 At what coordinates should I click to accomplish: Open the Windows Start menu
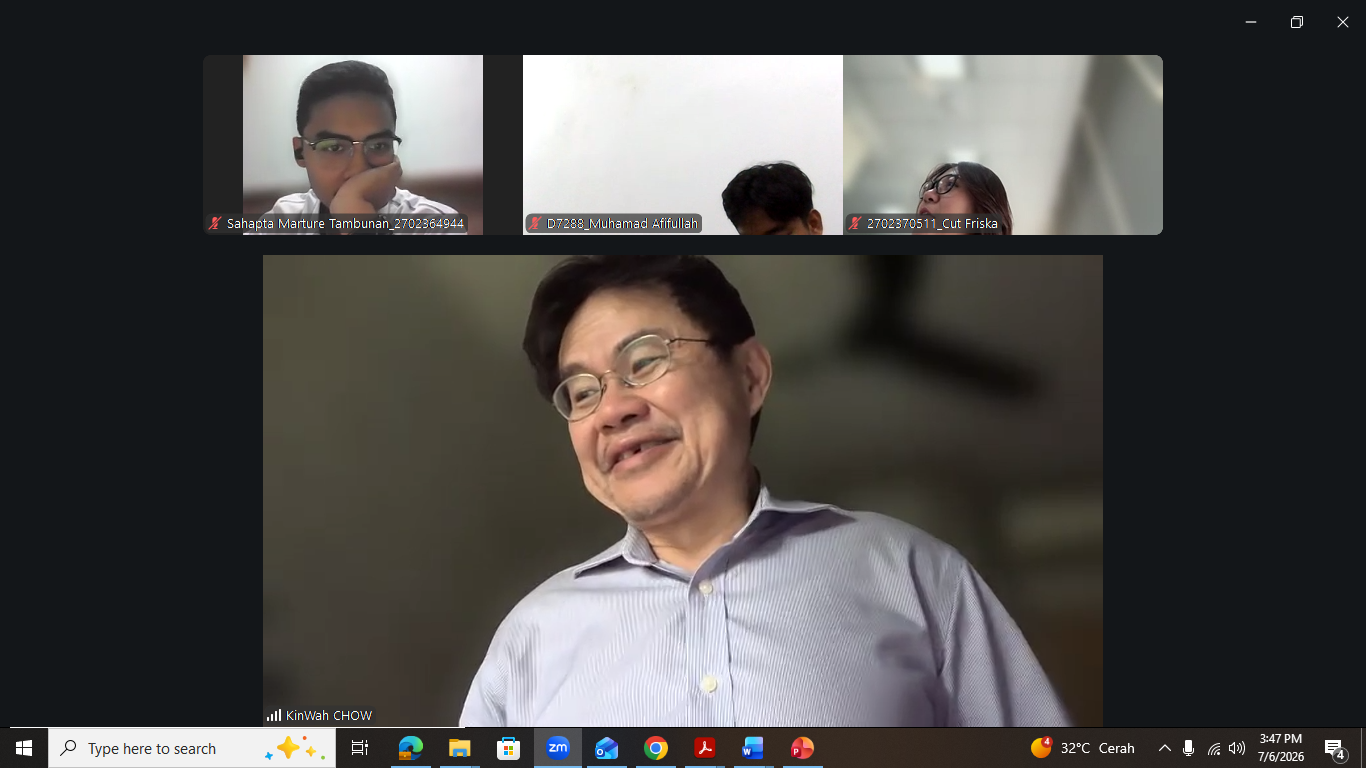pos(24,748)
